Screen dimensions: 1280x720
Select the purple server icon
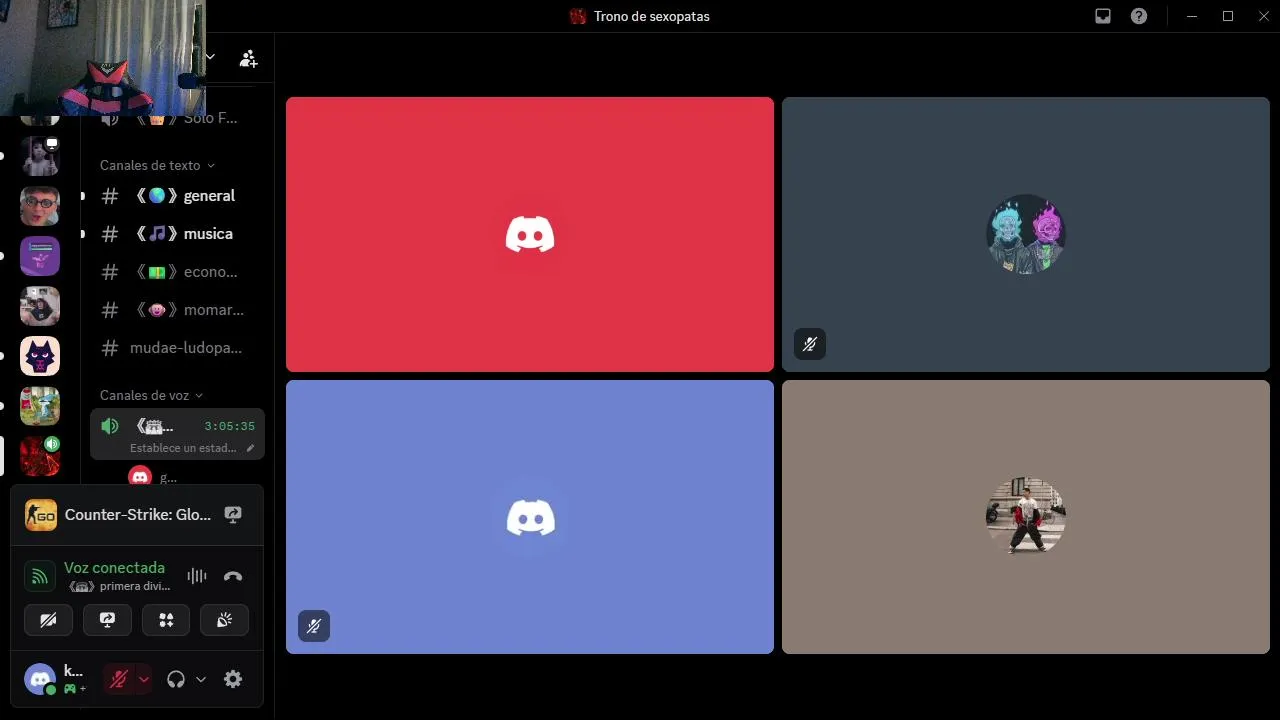click(40, 256)
